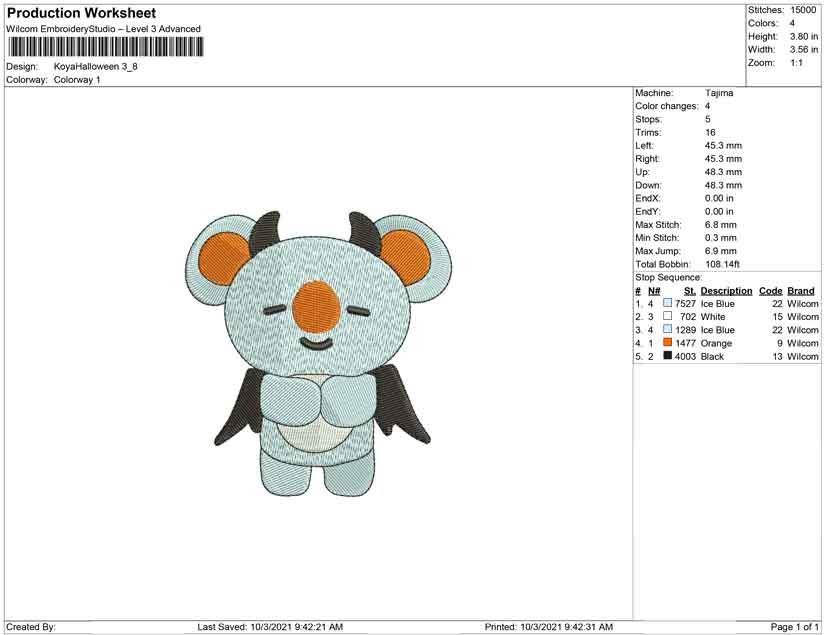825x635 pixels.
Task: Click the barcode under the software name
Action: pos(105,47)
